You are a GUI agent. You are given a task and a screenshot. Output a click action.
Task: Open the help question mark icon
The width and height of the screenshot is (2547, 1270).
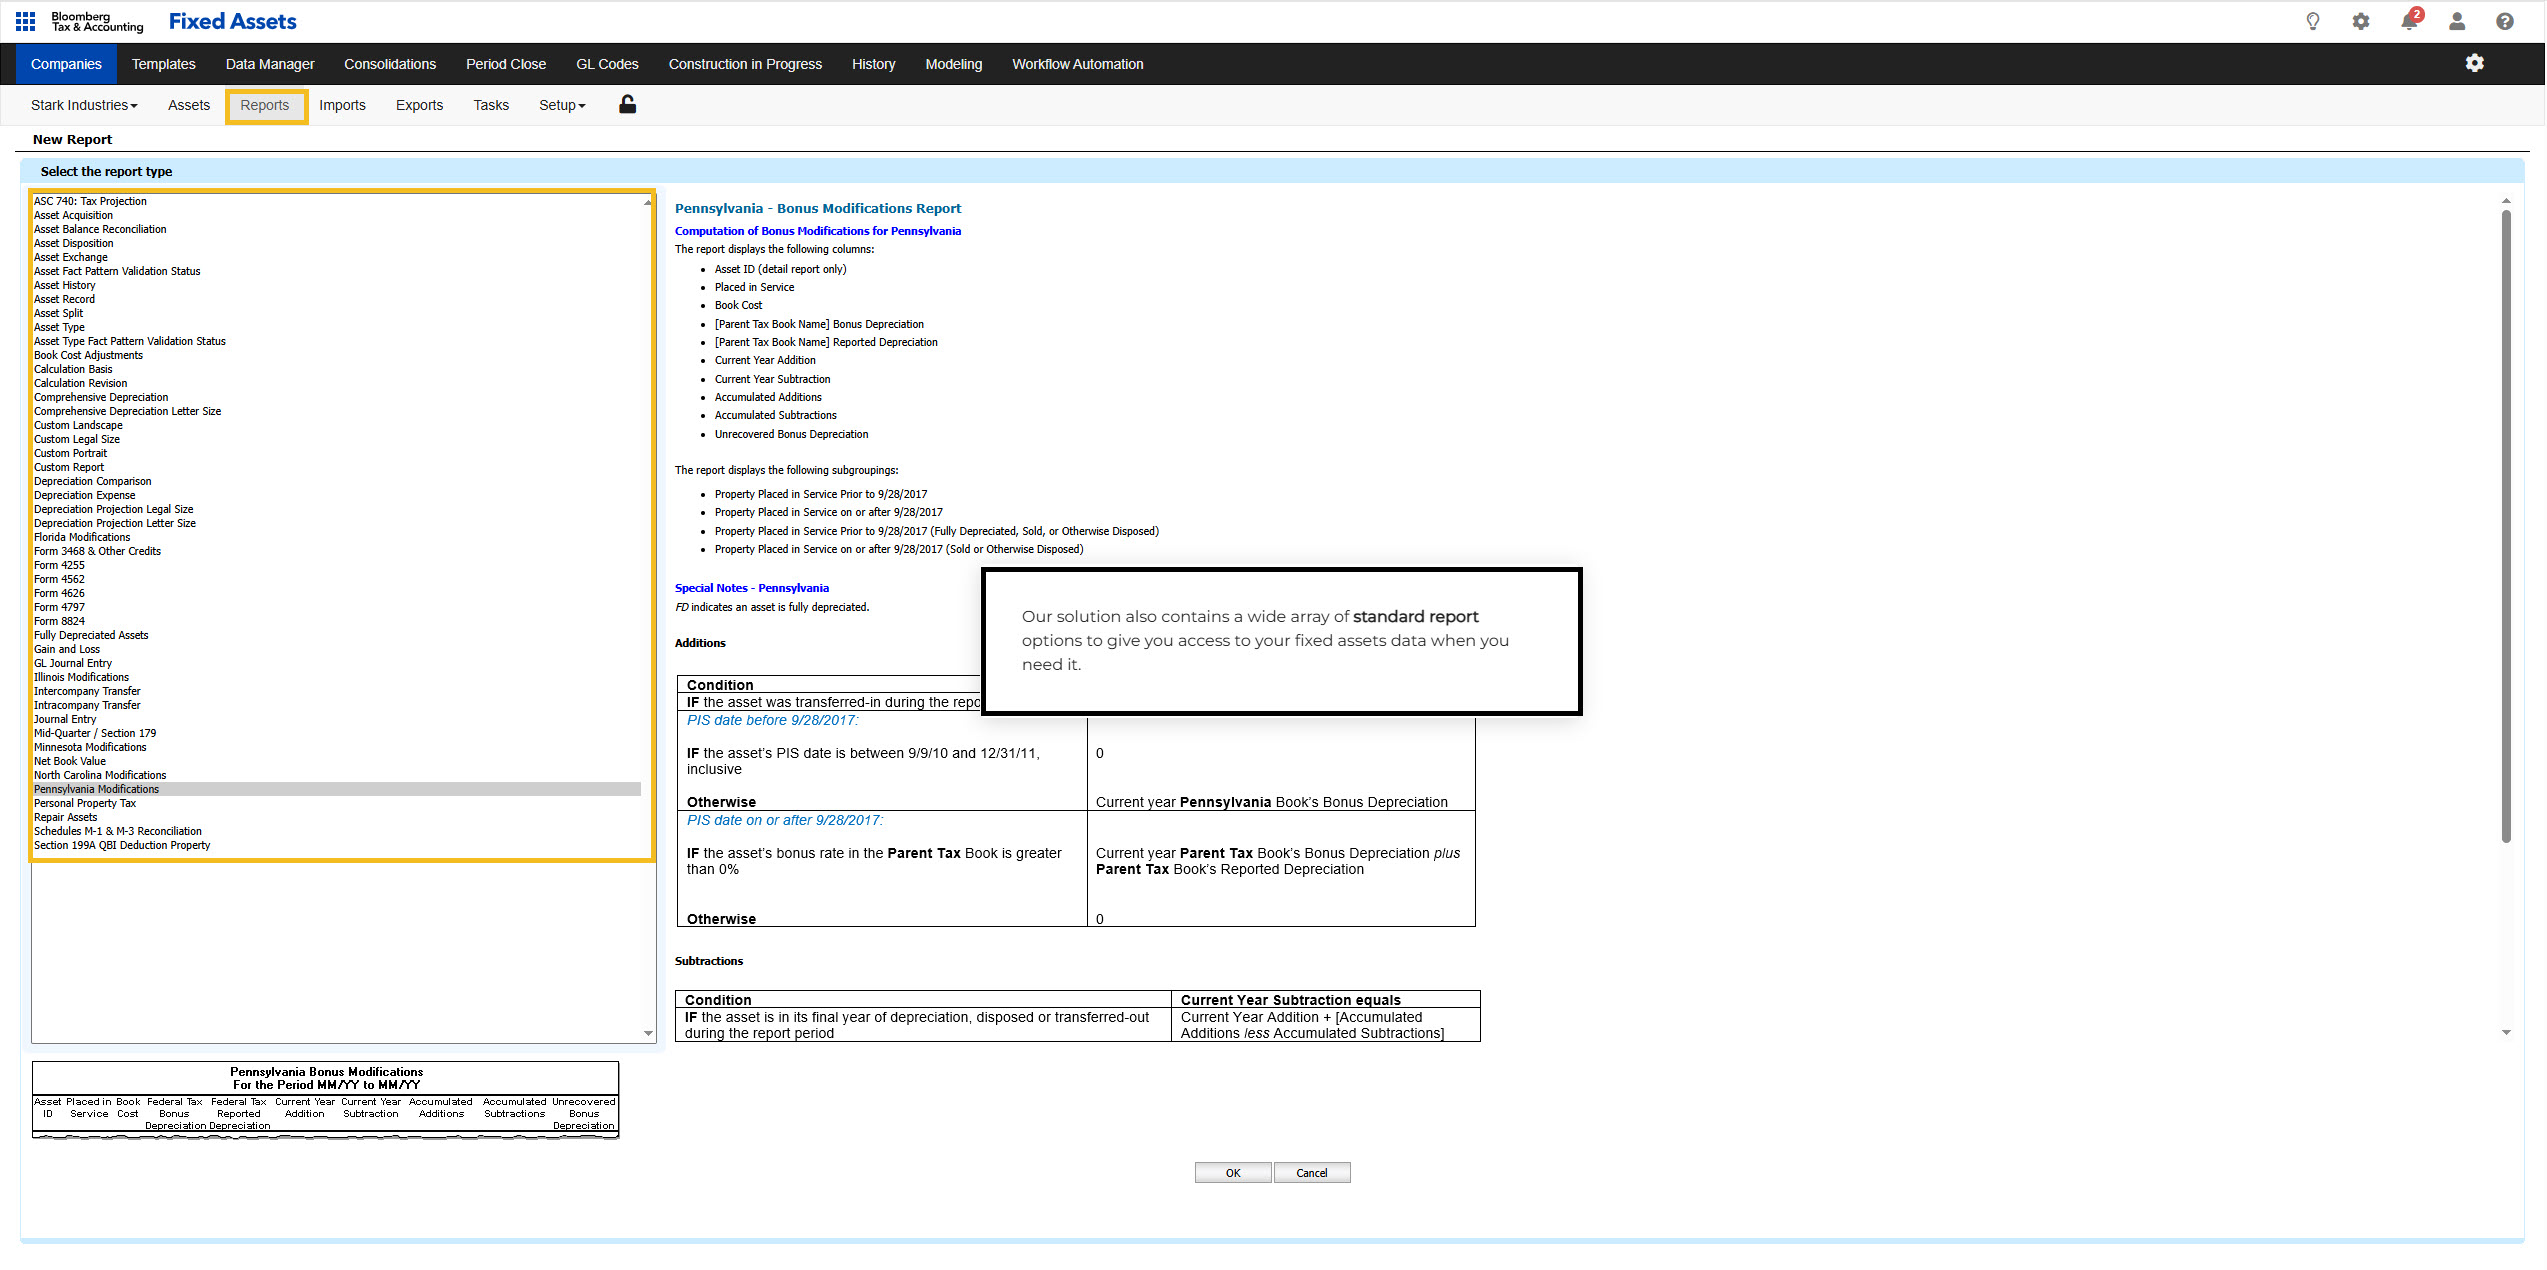(x=2503, y=21)
